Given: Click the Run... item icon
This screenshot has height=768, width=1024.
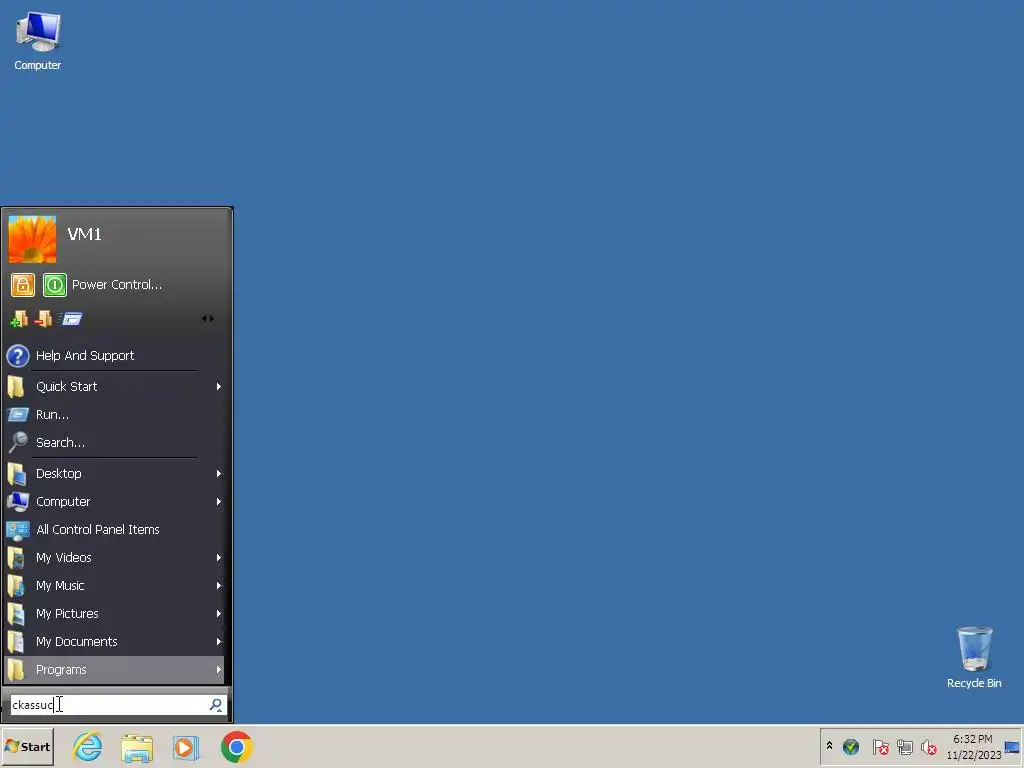Looking at the screenshot, I should point(18,415).
